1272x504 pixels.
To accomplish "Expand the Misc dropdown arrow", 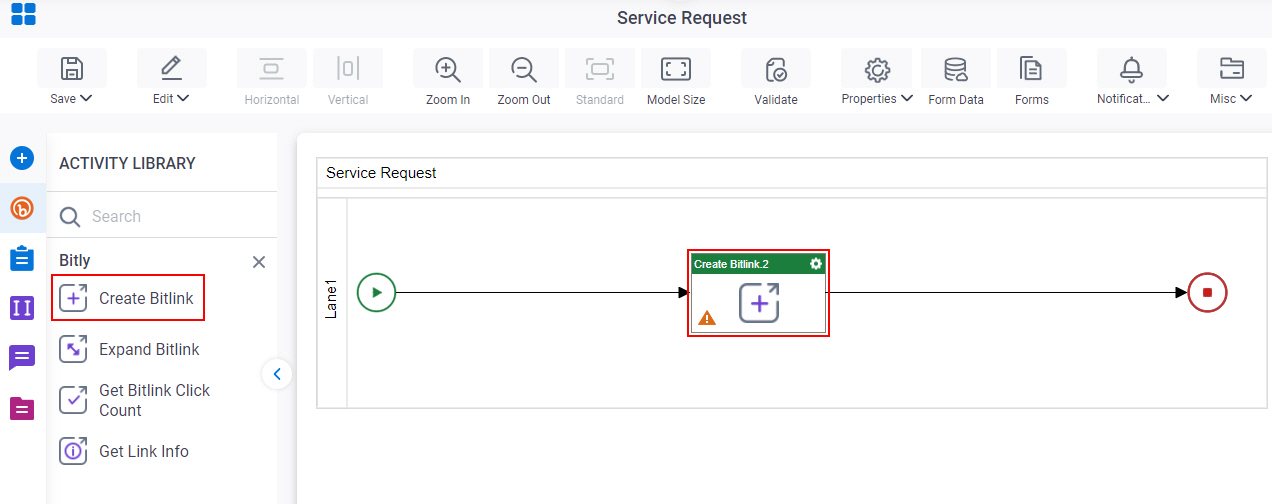I will point(1246,99).
